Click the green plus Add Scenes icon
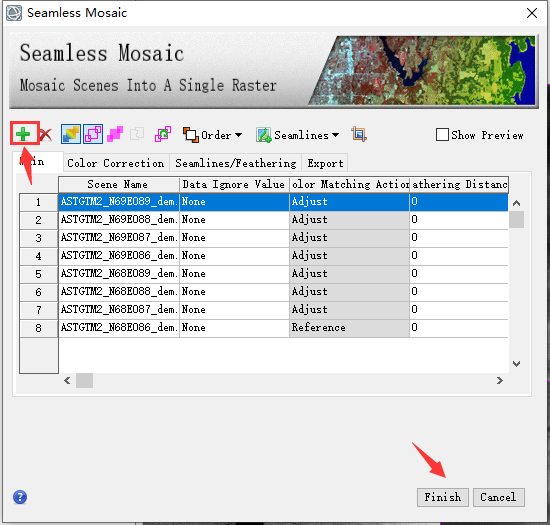Screen dimensions: 550x525 tap(23, 134)
